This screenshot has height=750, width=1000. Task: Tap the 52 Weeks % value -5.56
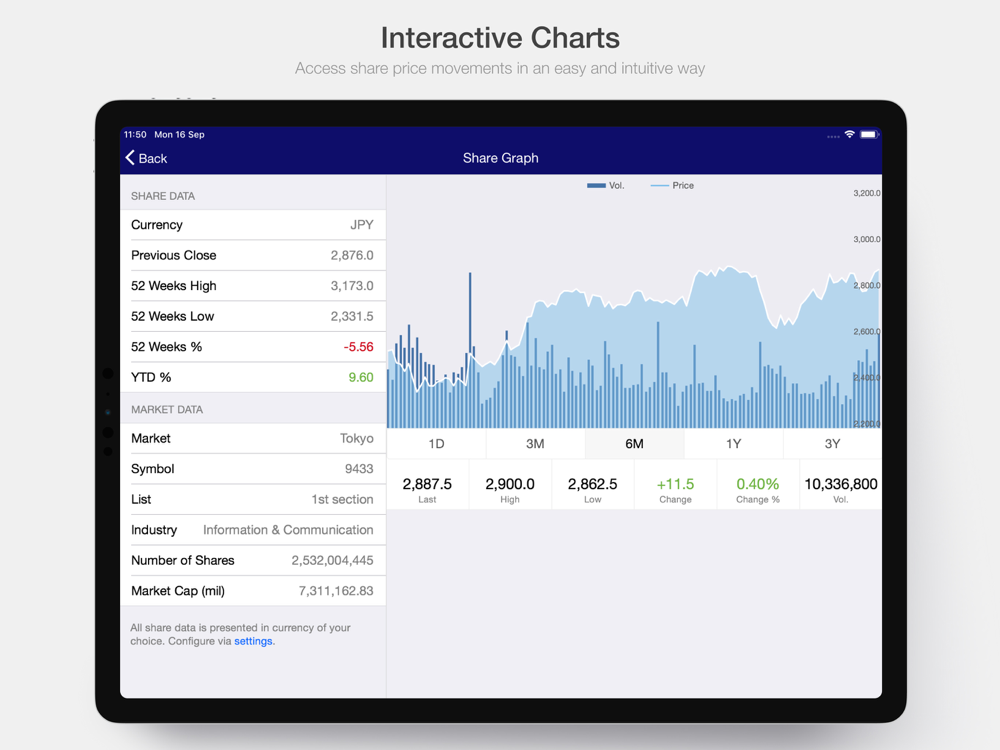click(x=358, y=347)
